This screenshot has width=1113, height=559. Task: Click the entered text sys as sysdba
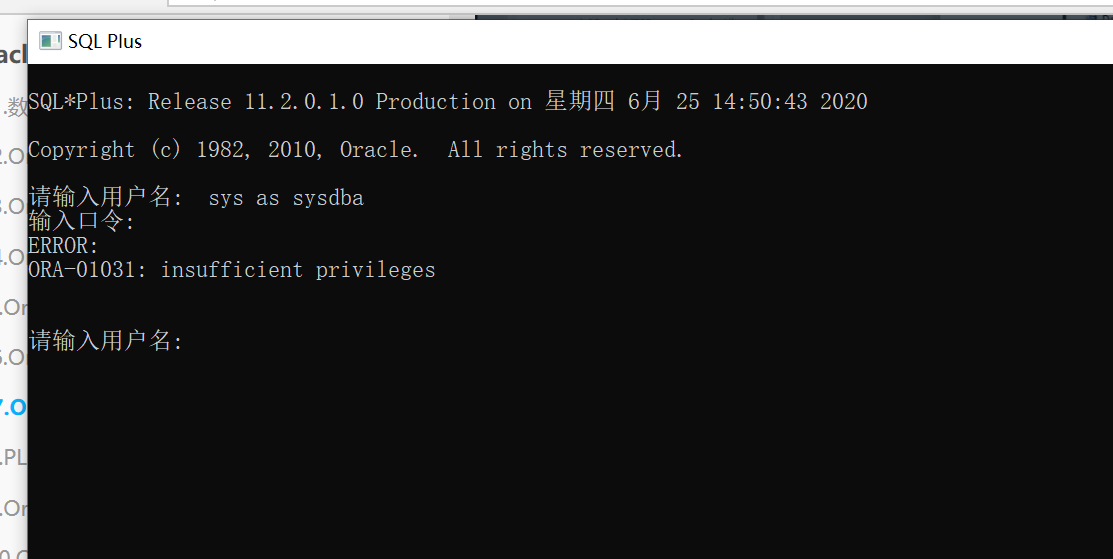click(286, 198)
